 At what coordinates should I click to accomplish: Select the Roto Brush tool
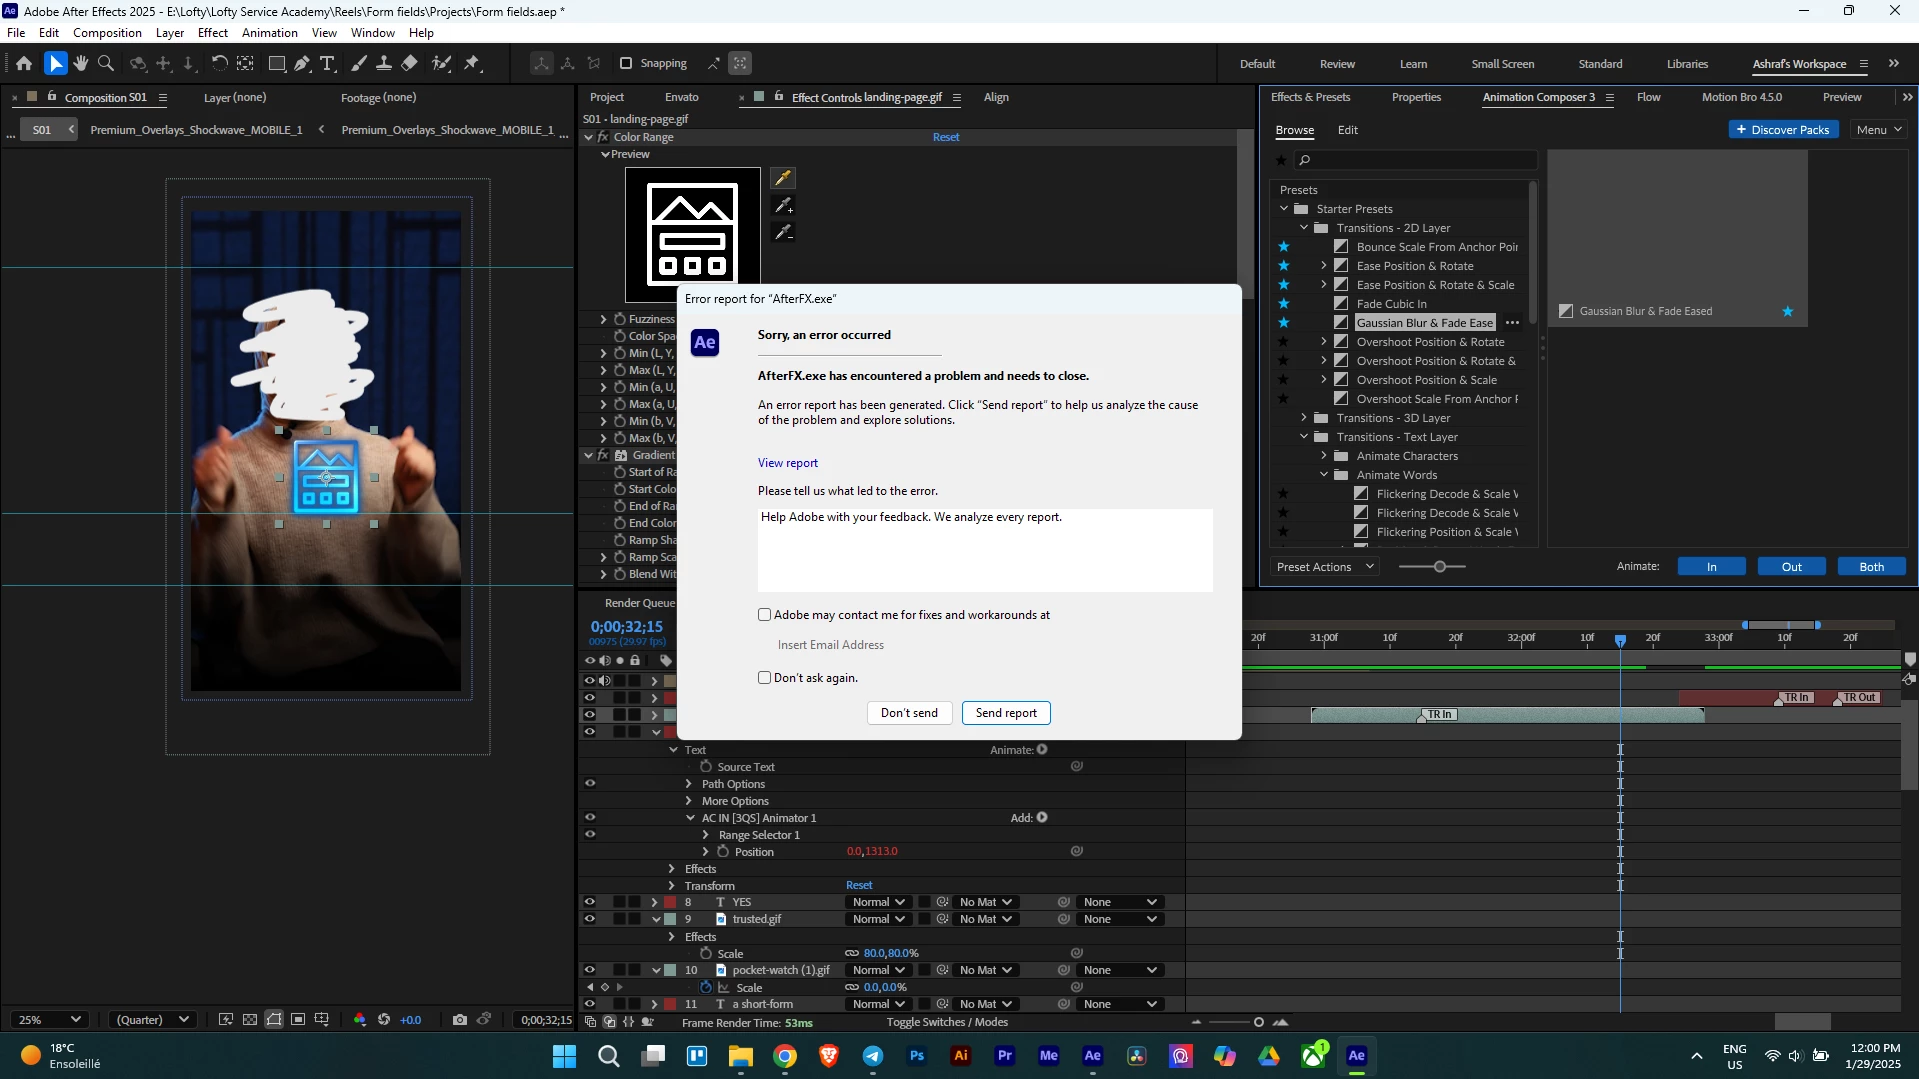(x=441, y=63)
